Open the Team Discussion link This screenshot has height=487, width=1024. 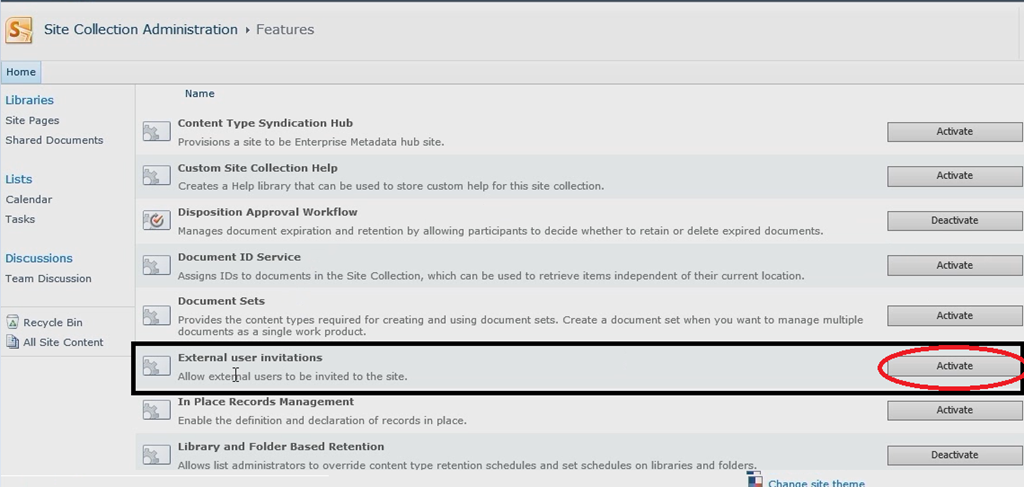pyautogui.click(x=48, y=278)
